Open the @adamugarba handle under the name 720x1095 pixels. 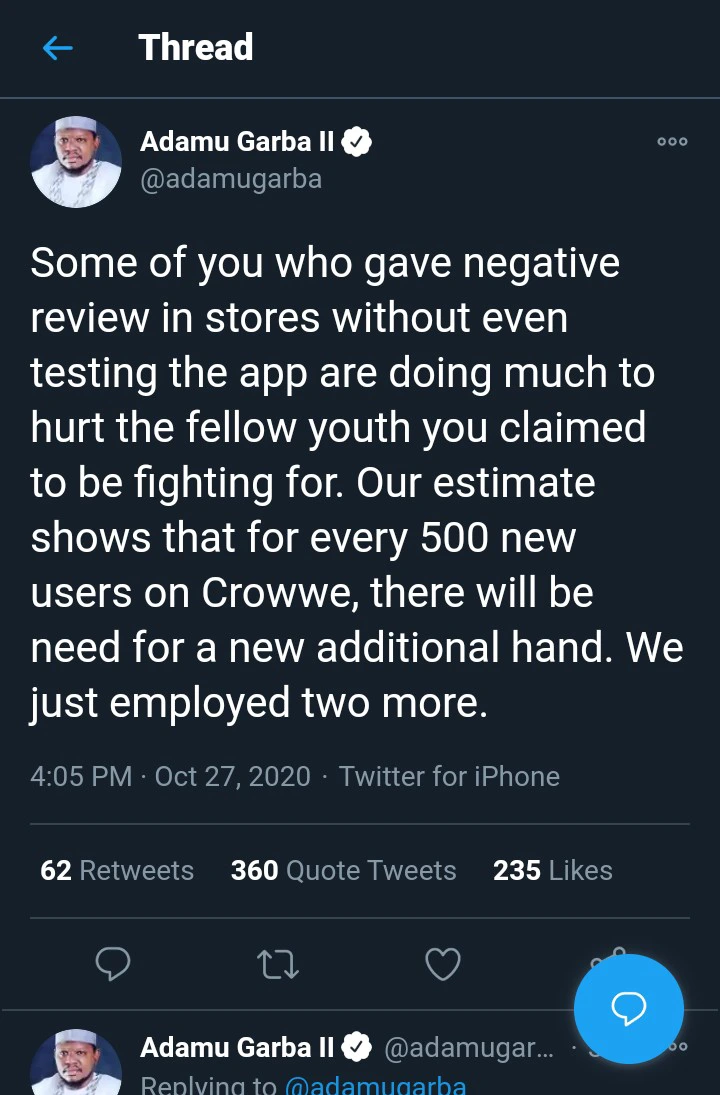(x=231, y=181)
